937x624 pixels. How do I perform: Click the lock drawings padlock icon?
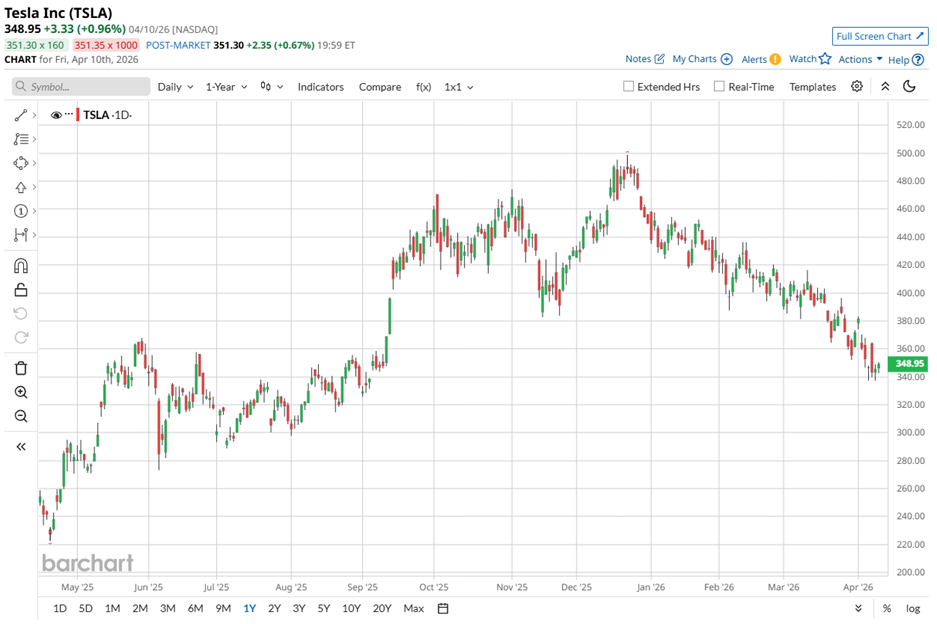point(20,290)
